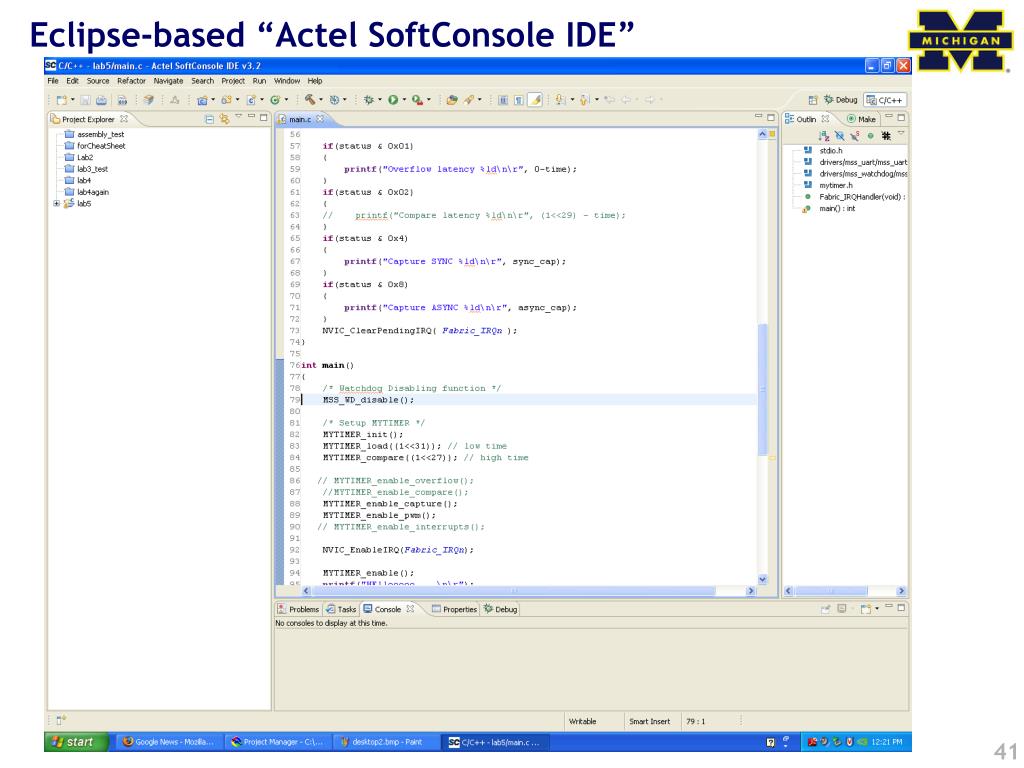Switch to the Tasks tab

(x=341, y=609)
